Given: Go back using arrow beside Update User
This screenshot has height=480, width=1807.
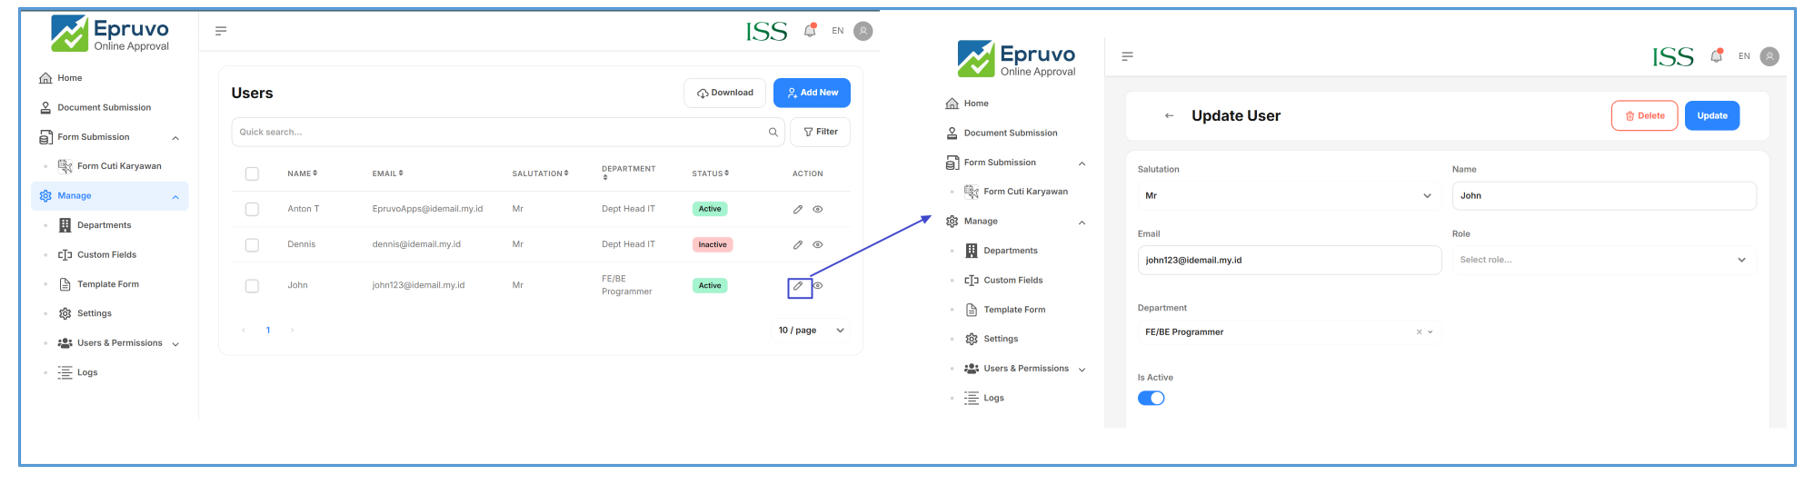Looking at the screenshot, I should tap(1168, 116).
